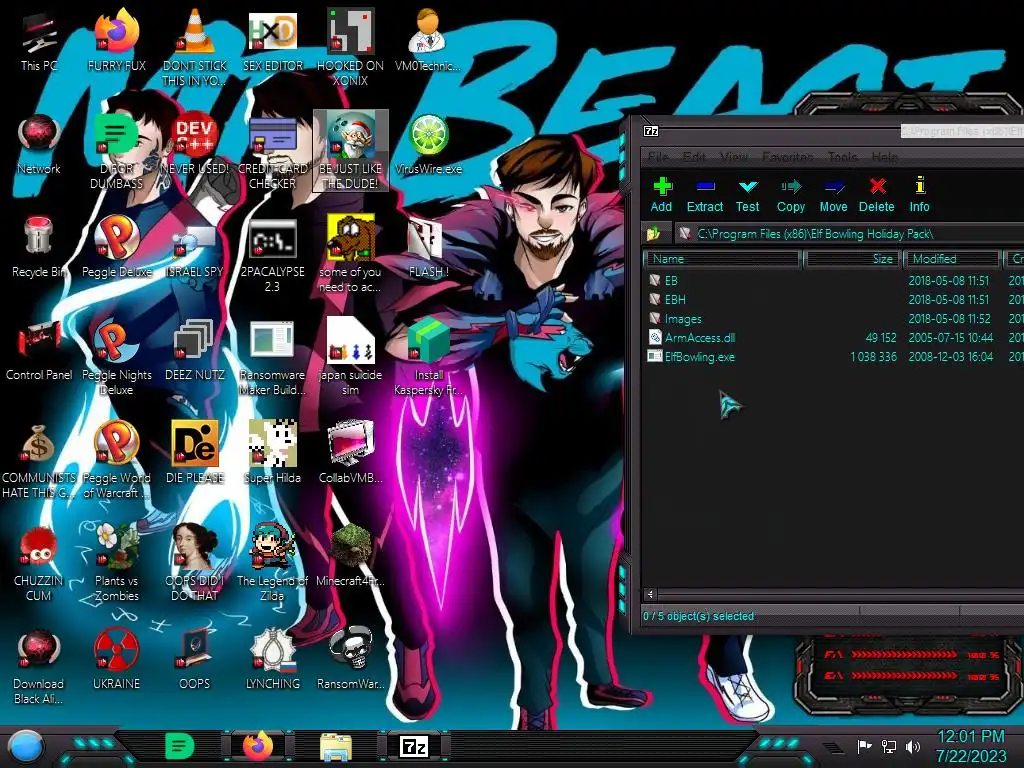The width and height of the screenshot is (1024, 768).
Task: Click the volume speaker tray icon
Action: click(x=913, y=746)
